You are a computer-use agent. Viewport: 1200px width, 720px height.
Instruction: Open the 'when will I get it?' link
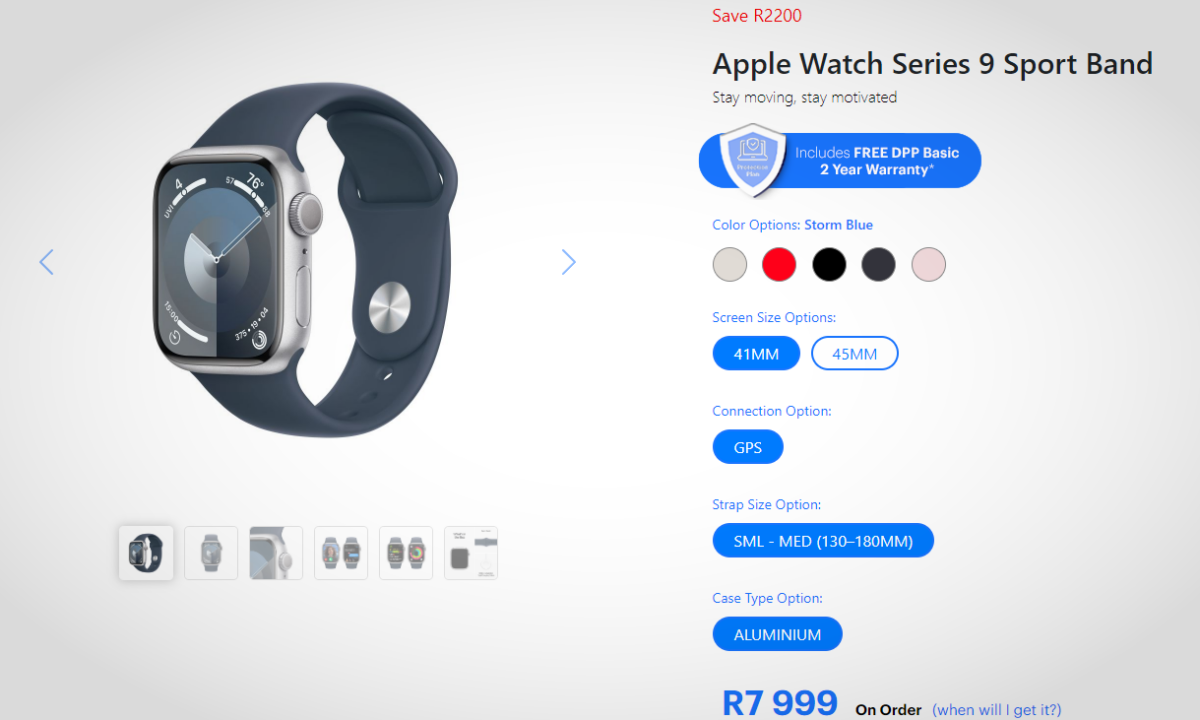coord(997,709)
